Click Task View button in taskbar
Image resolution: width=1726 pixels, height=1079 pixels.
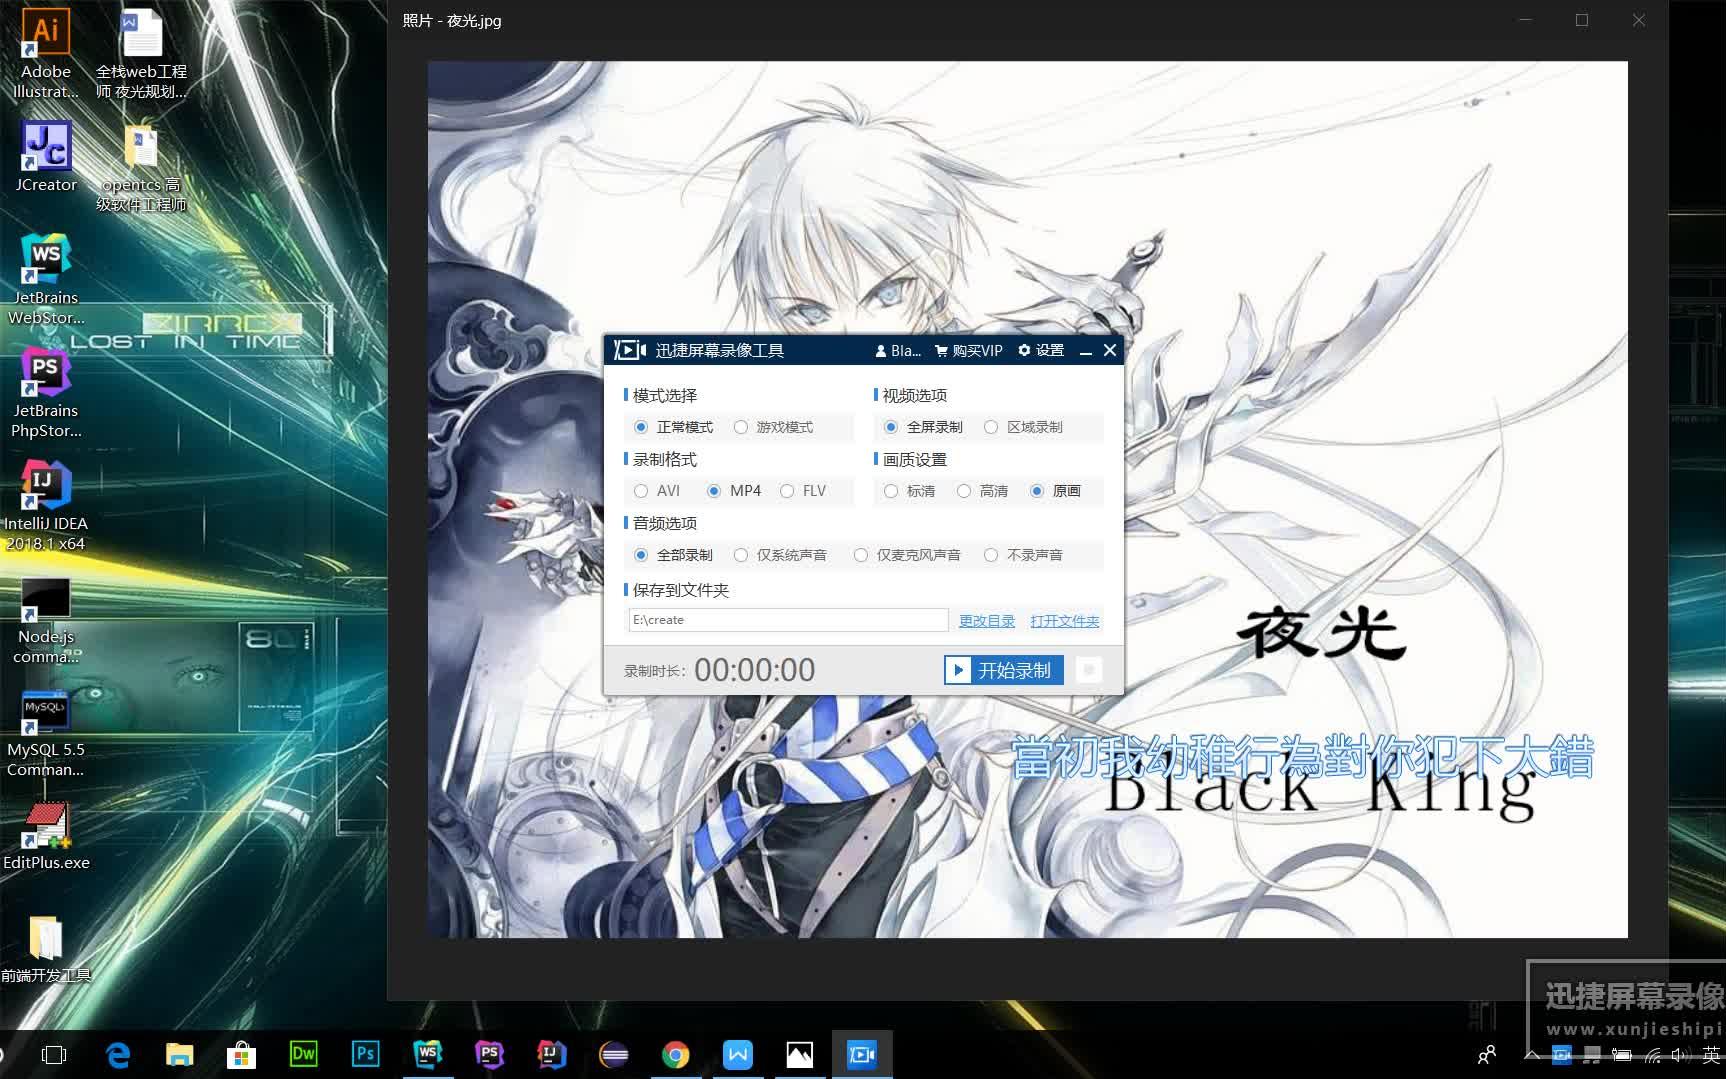(54, 1054)
